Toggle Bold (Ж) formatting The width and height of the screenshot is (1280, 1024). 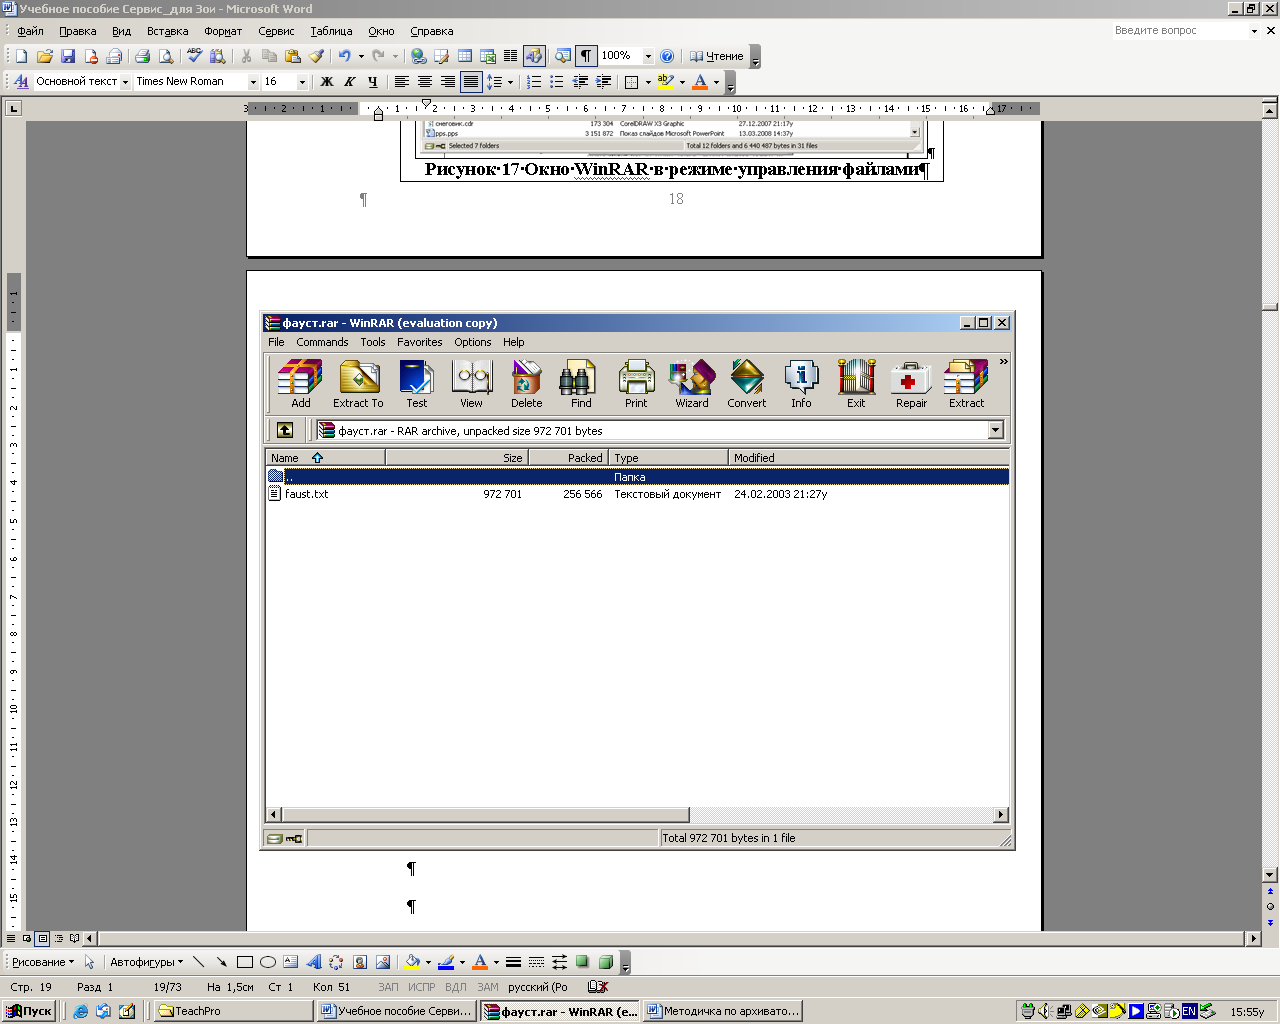click(326, 82)
